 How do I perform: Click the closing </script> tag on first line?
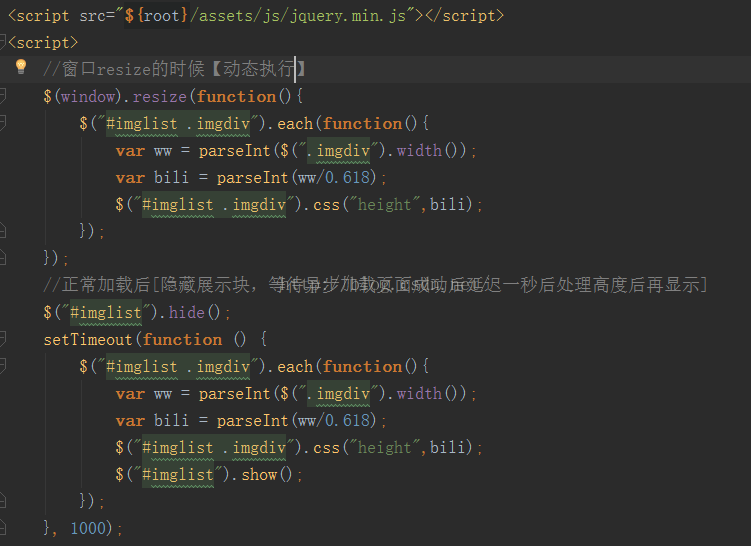[465, 15]
